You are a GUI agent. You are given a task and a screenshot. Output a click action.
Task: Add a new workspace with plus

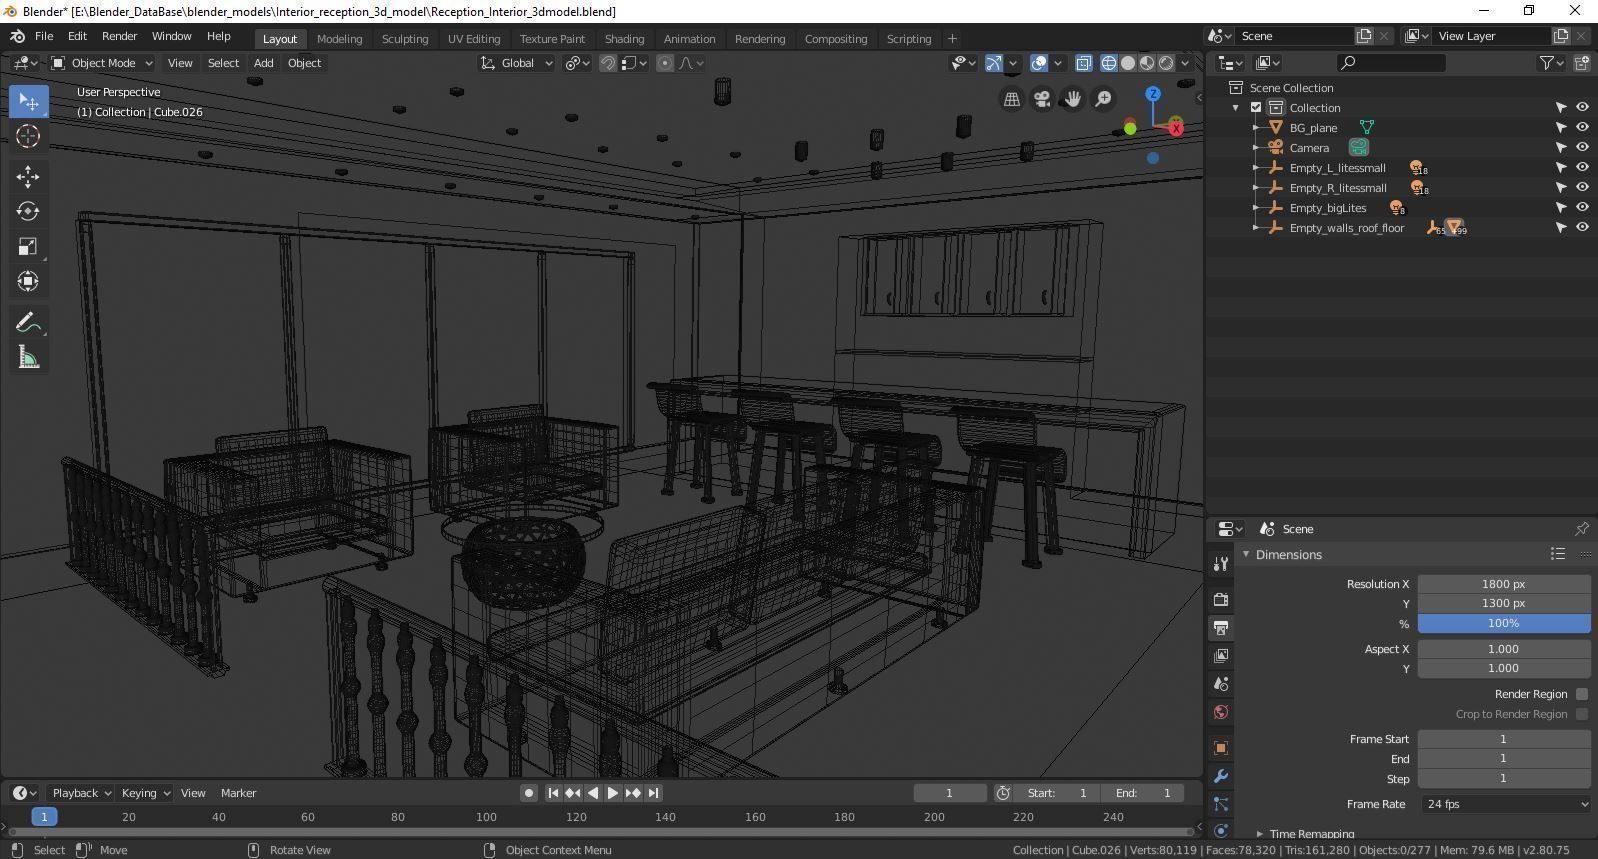pos(952,39)
